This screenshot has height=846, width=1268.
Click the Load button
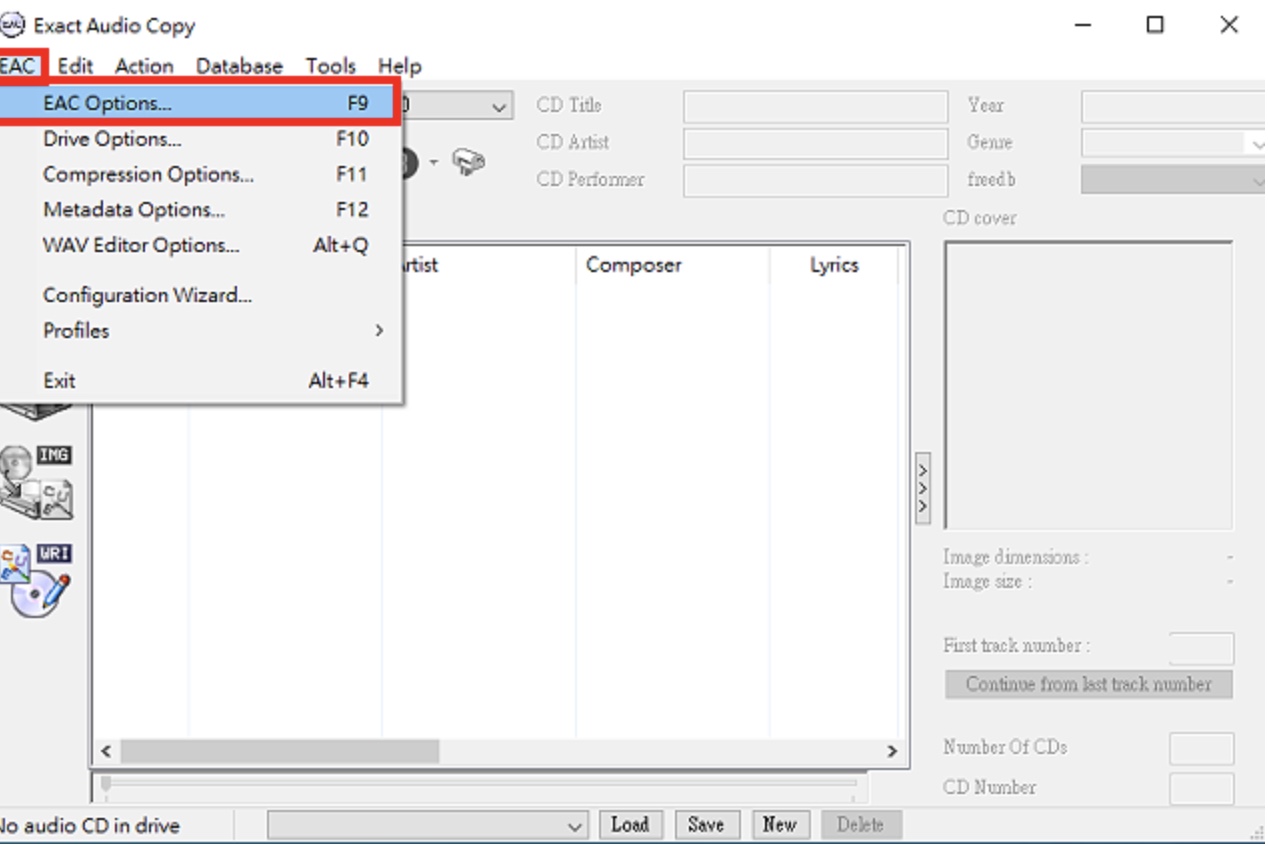tap(630, 825)
